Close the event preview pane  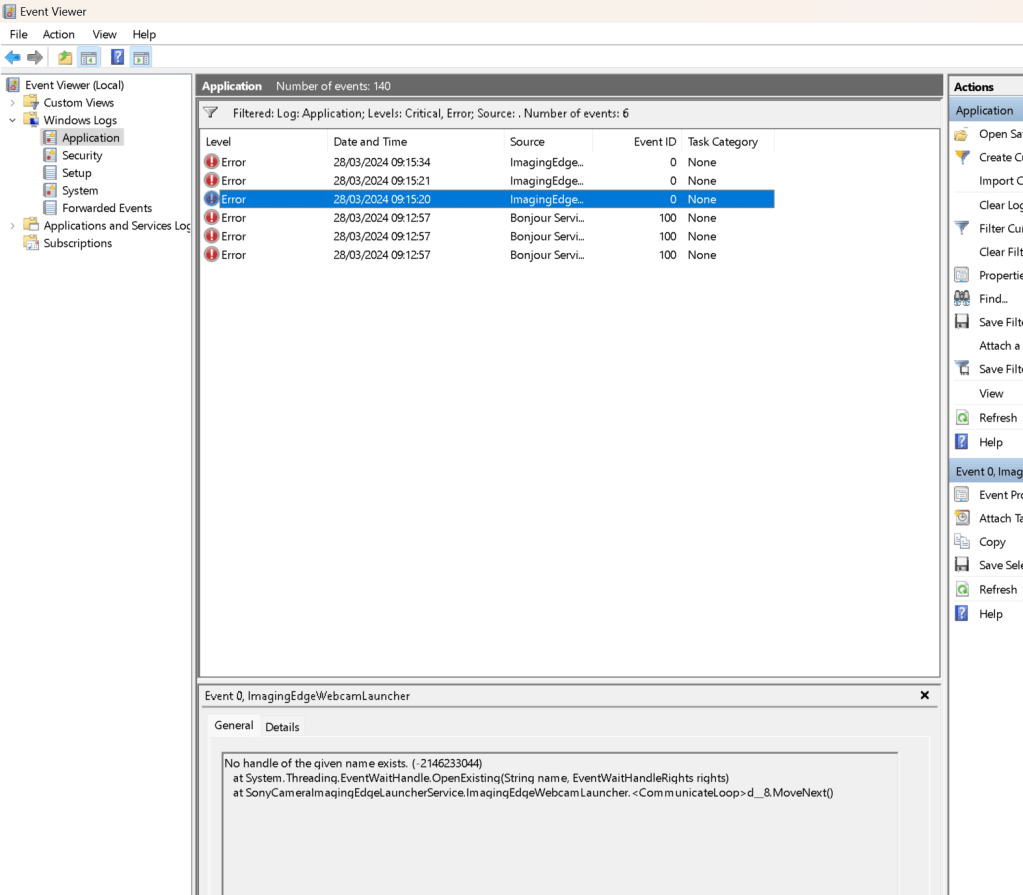pos(924,695)
